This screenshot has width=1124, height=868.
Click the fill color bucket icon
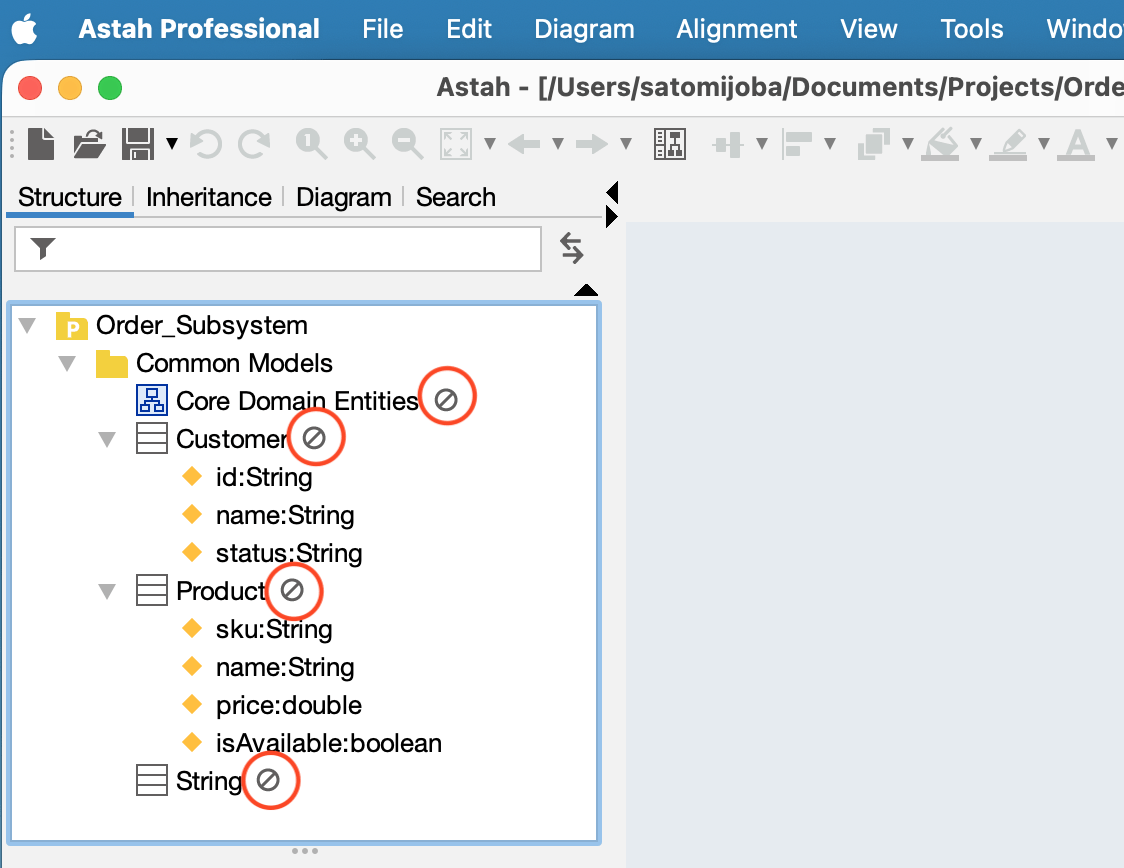pyautogui.click(x=940, y=143)
